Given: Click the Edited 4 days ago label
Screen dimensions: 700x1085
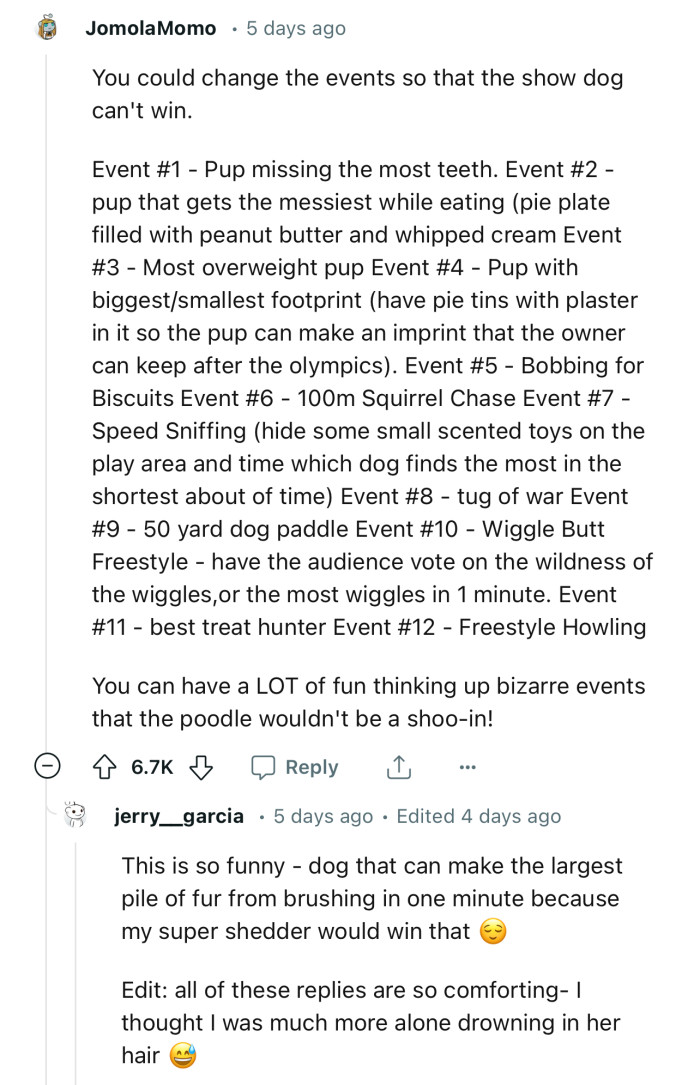Looking at the screenshot, I should (472, 816).
